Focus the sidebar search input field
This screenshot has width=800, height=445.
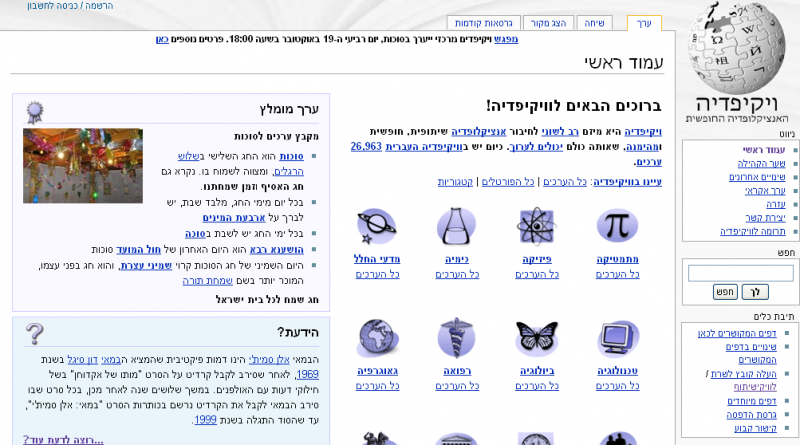click(740, 273)
